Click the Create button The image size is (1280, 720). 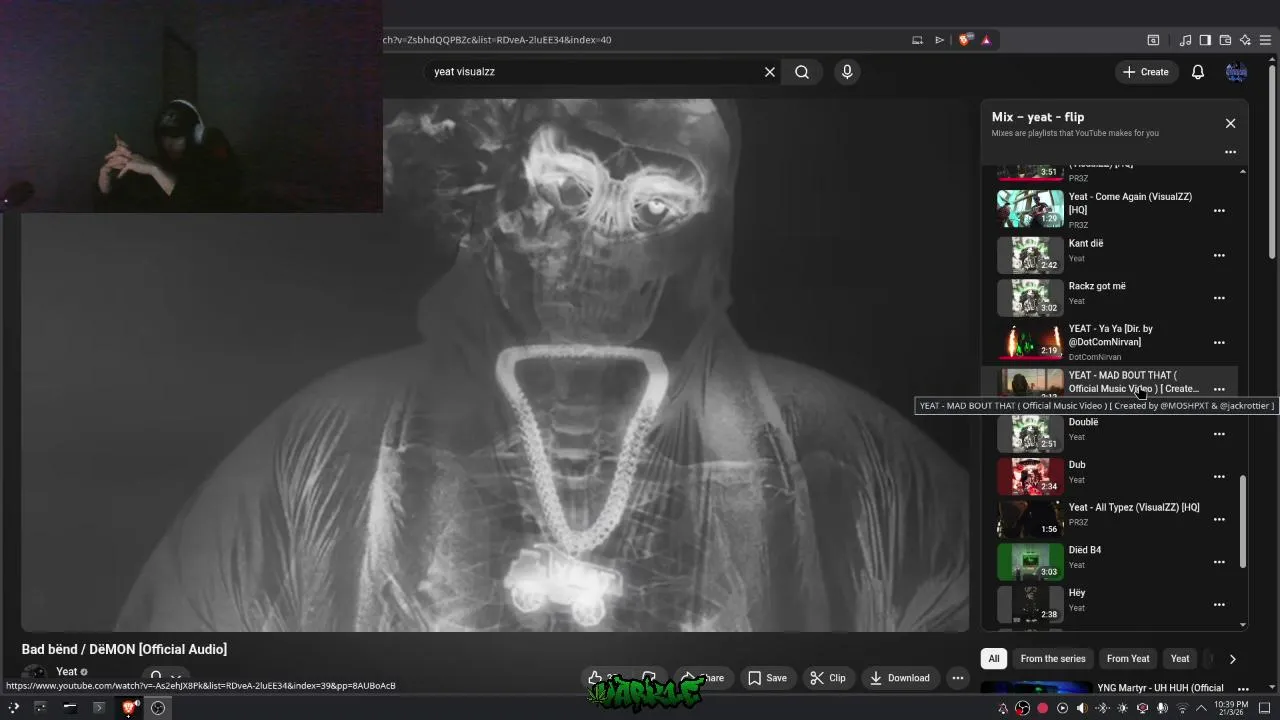click(x=1146, y=72)
